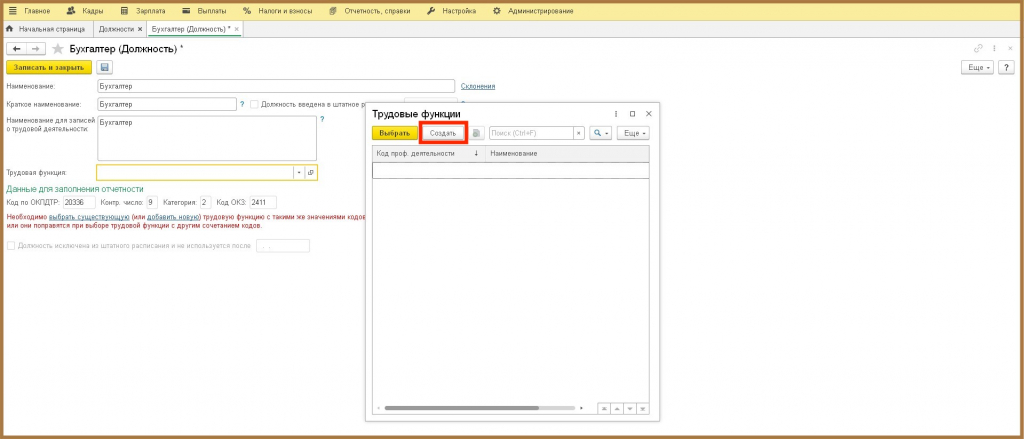Go forward with right arrow button

pyautogui.click(x=37, y=49)
